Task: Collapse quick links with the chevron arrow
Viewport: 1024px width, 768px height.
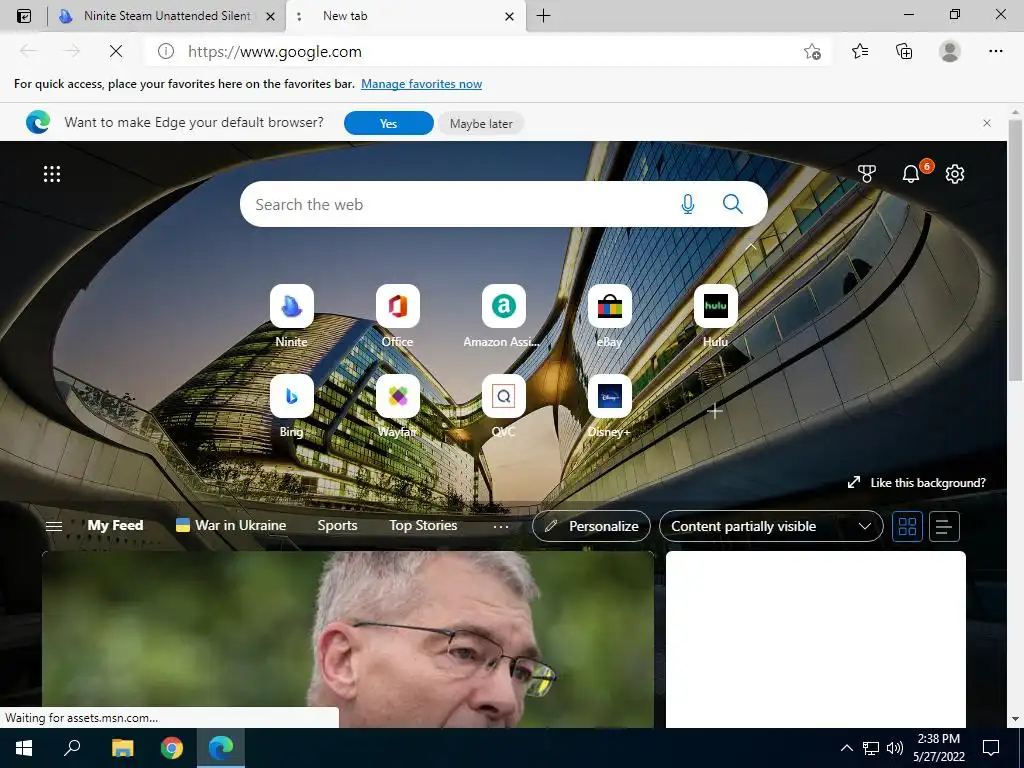Action: [750, 247]
